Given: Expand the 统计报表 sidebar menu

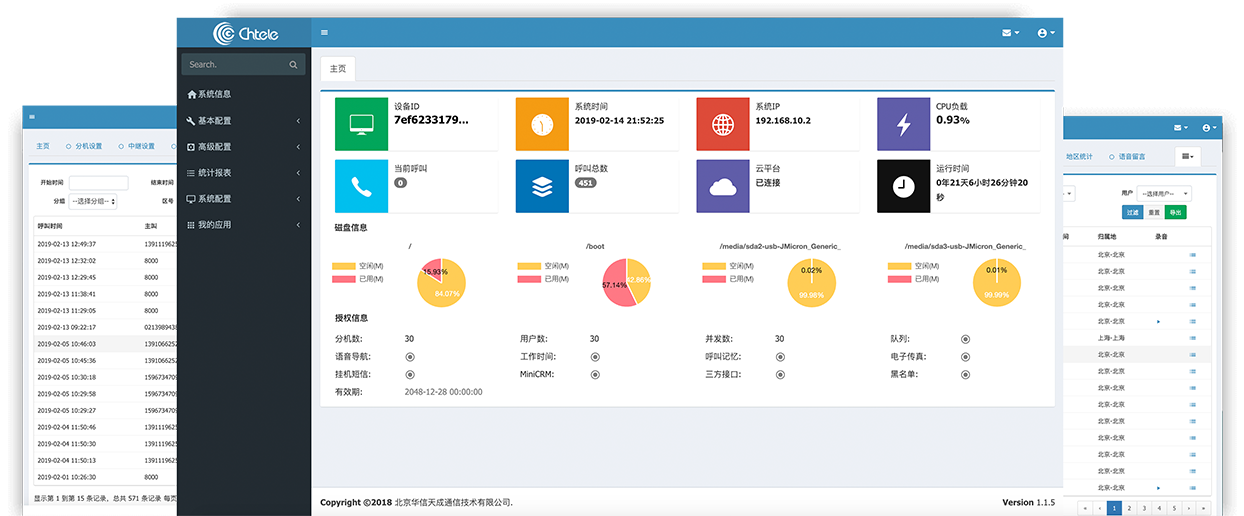Looking at the screenshot, I should click(243, 173).
